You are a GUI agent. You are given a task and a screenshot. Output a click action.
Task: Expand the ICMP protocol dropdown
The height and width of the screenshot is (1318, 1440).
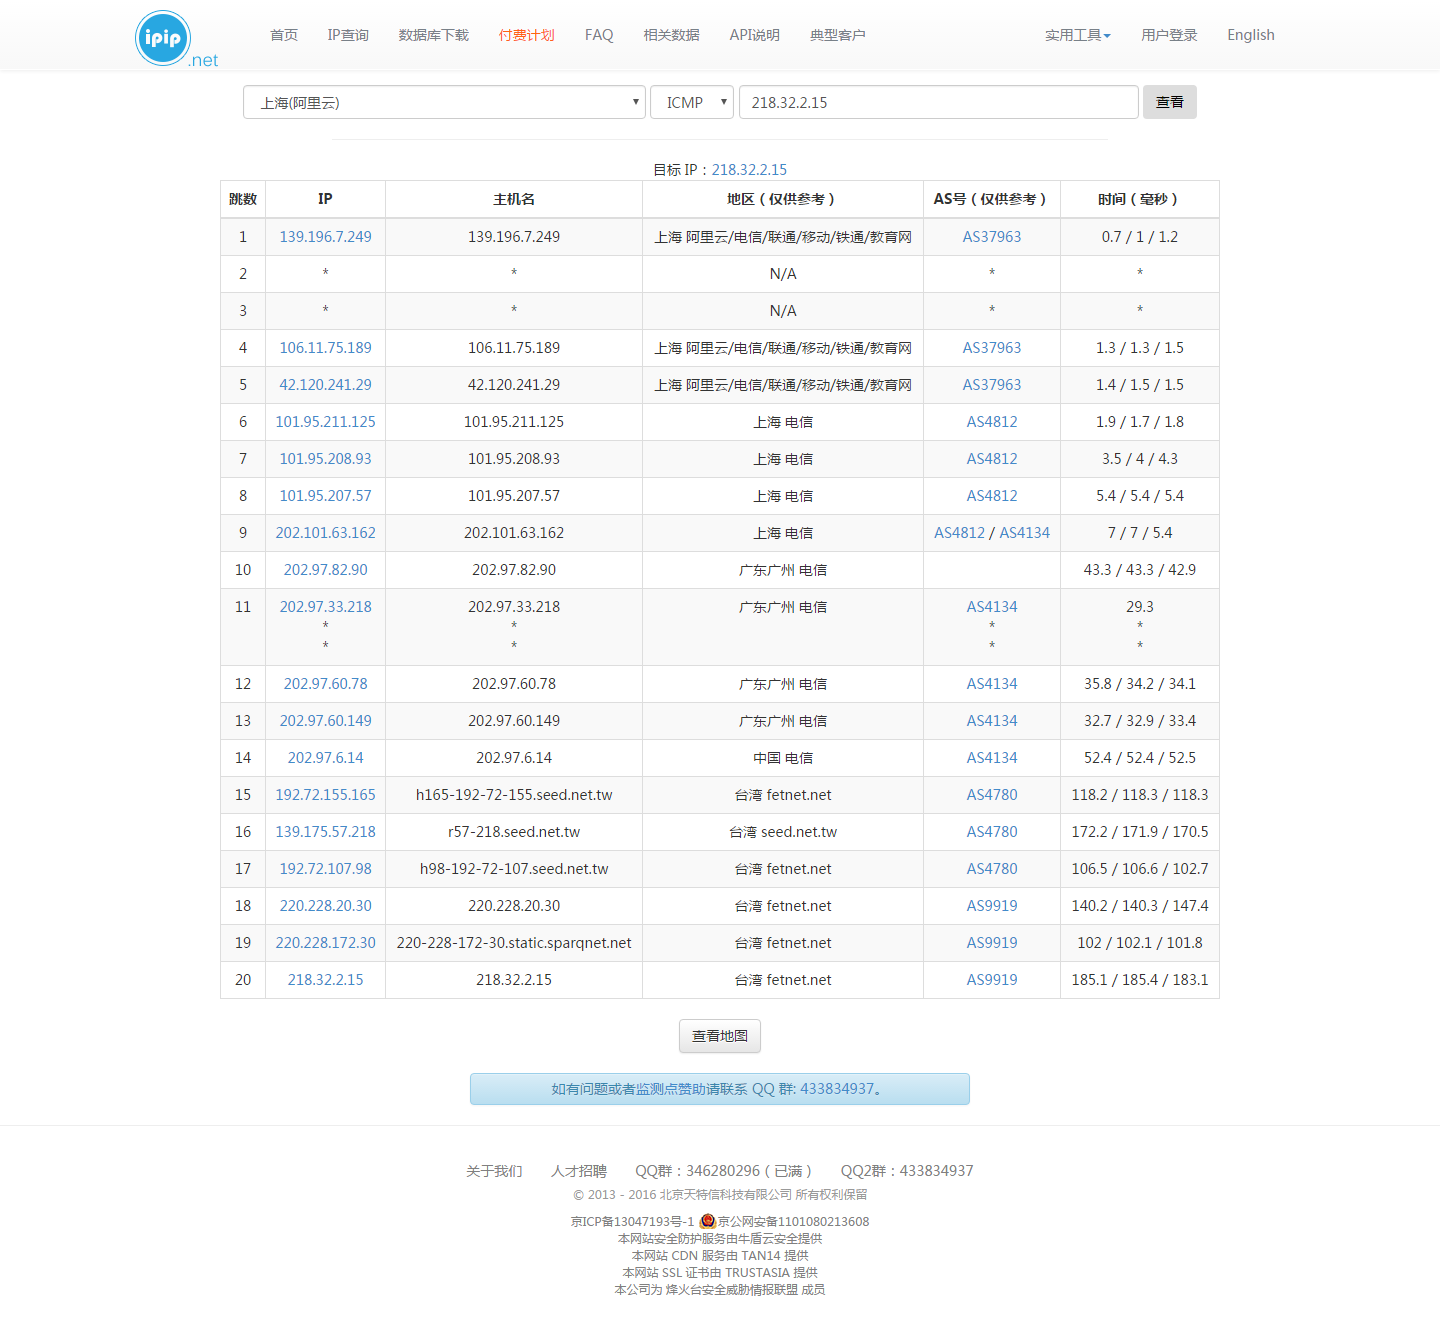pos(692,102)
